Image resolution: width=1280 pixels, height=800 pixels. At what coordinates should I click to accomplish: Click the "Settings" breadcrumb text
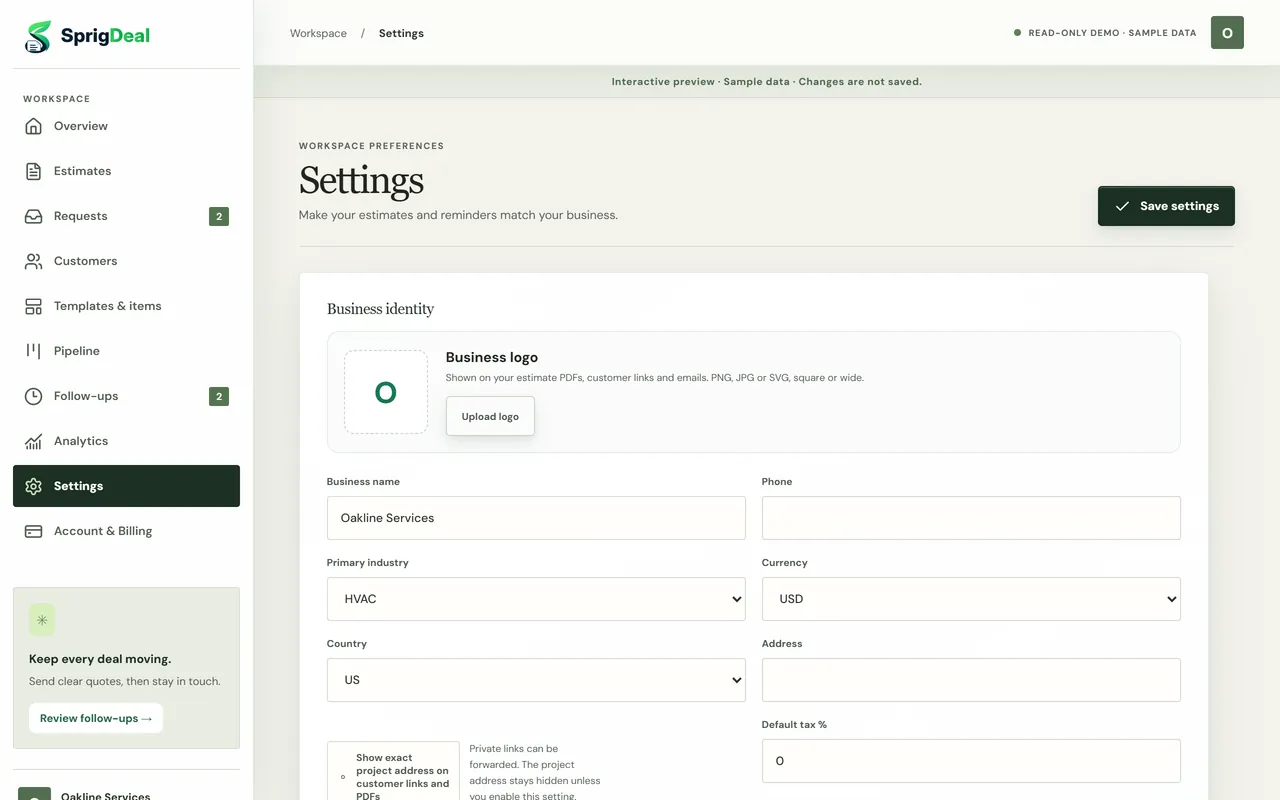(x=401, y=33)
